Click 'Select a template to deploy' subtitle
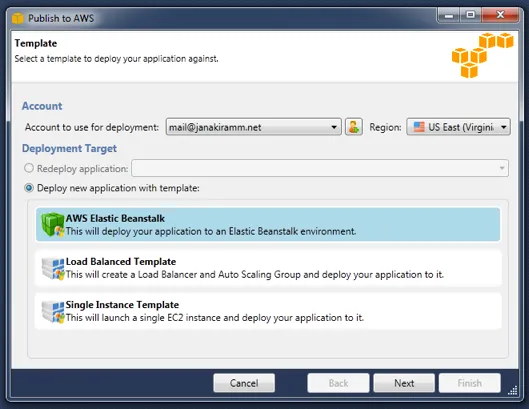Screen dimensions: 529x409 pos(116,59)
